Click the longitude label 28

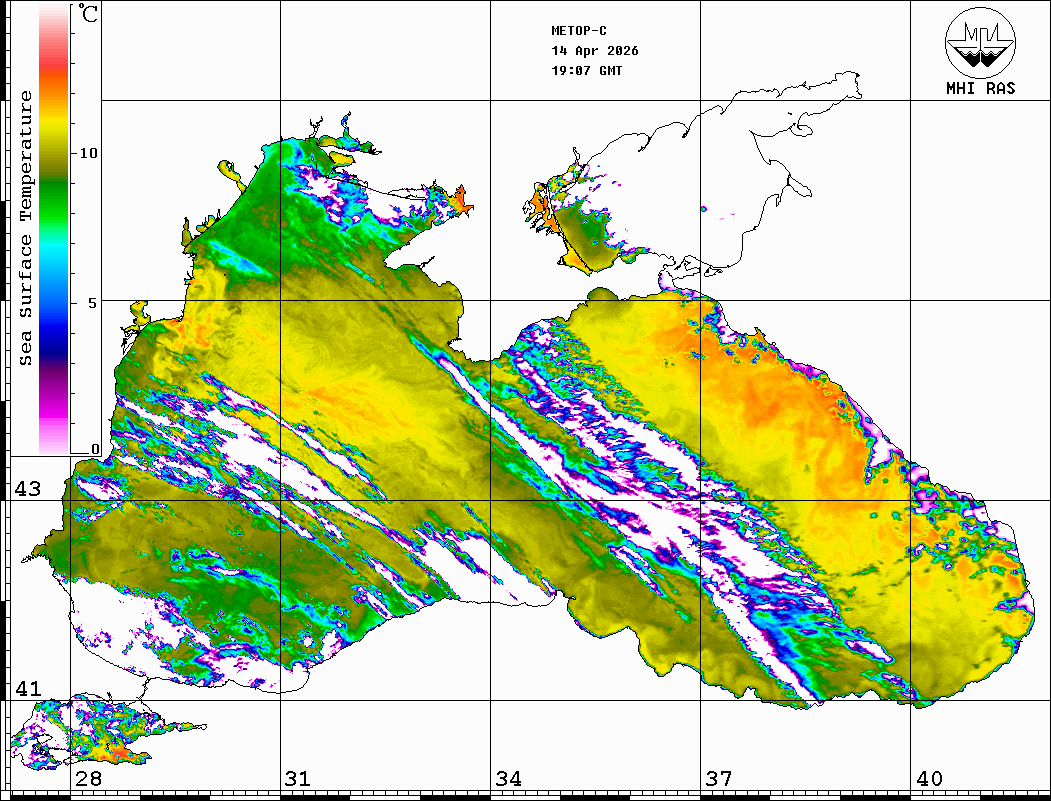[88, 779]
